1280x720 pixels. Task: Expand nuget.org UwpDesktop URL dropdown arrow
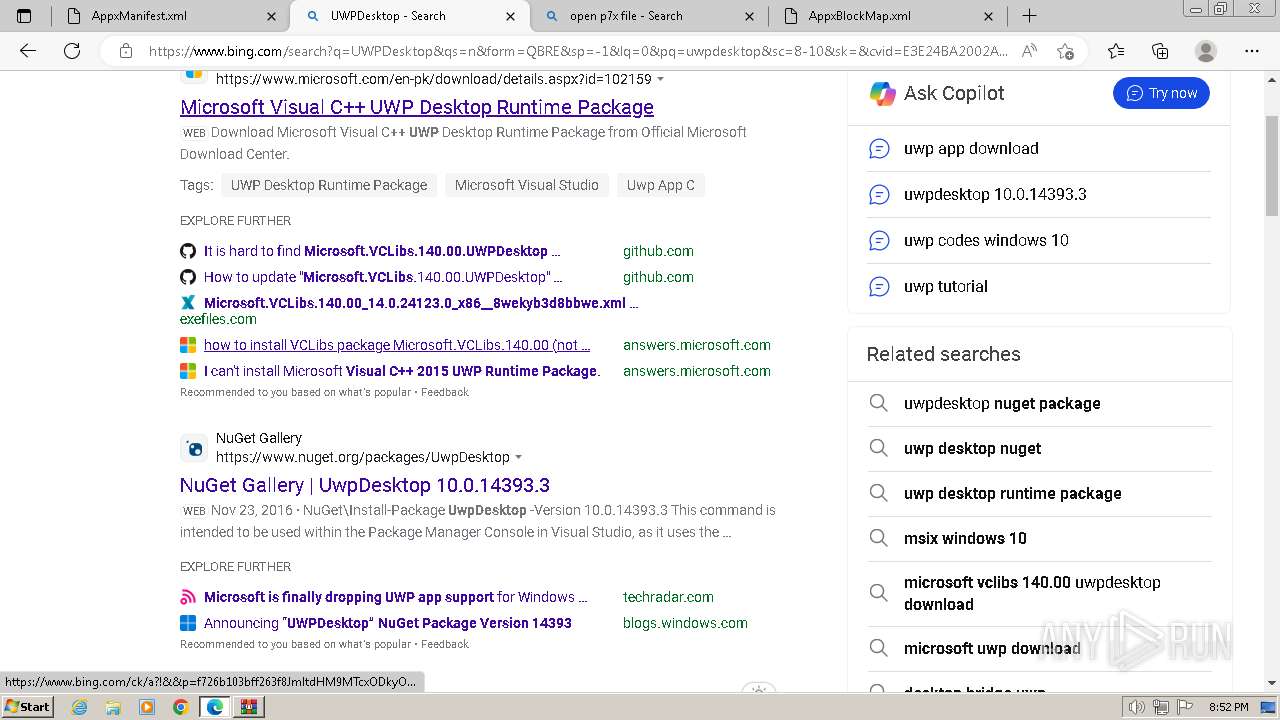coord(518,457)
